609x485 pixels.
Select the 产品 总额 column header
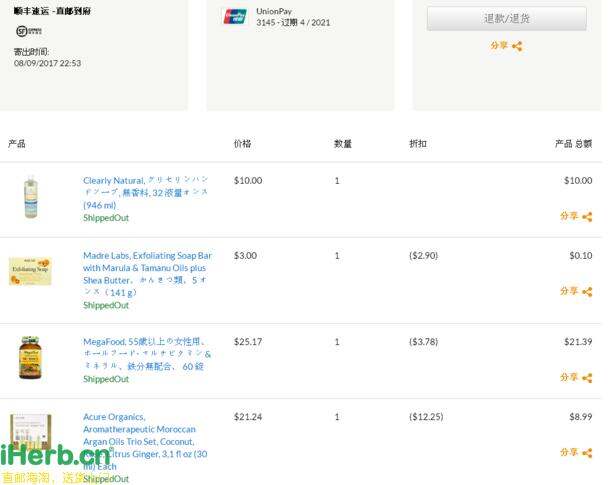573,144
